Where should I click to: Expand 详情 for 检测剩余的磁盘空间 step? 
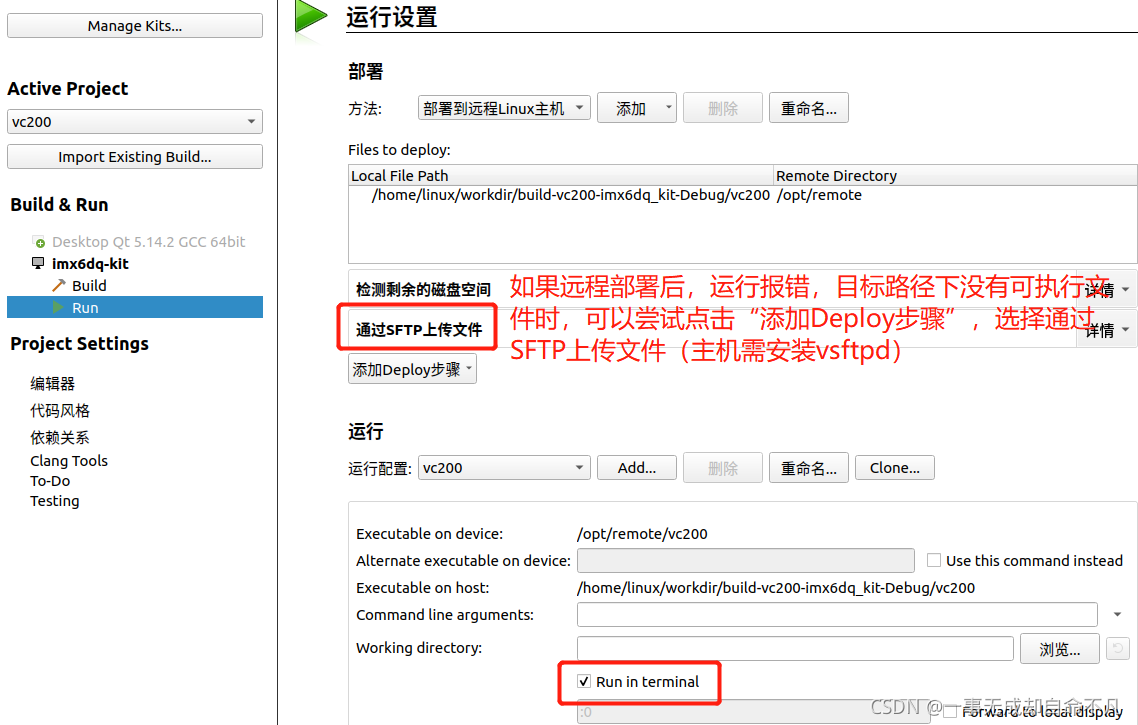tap(1108, 290)
